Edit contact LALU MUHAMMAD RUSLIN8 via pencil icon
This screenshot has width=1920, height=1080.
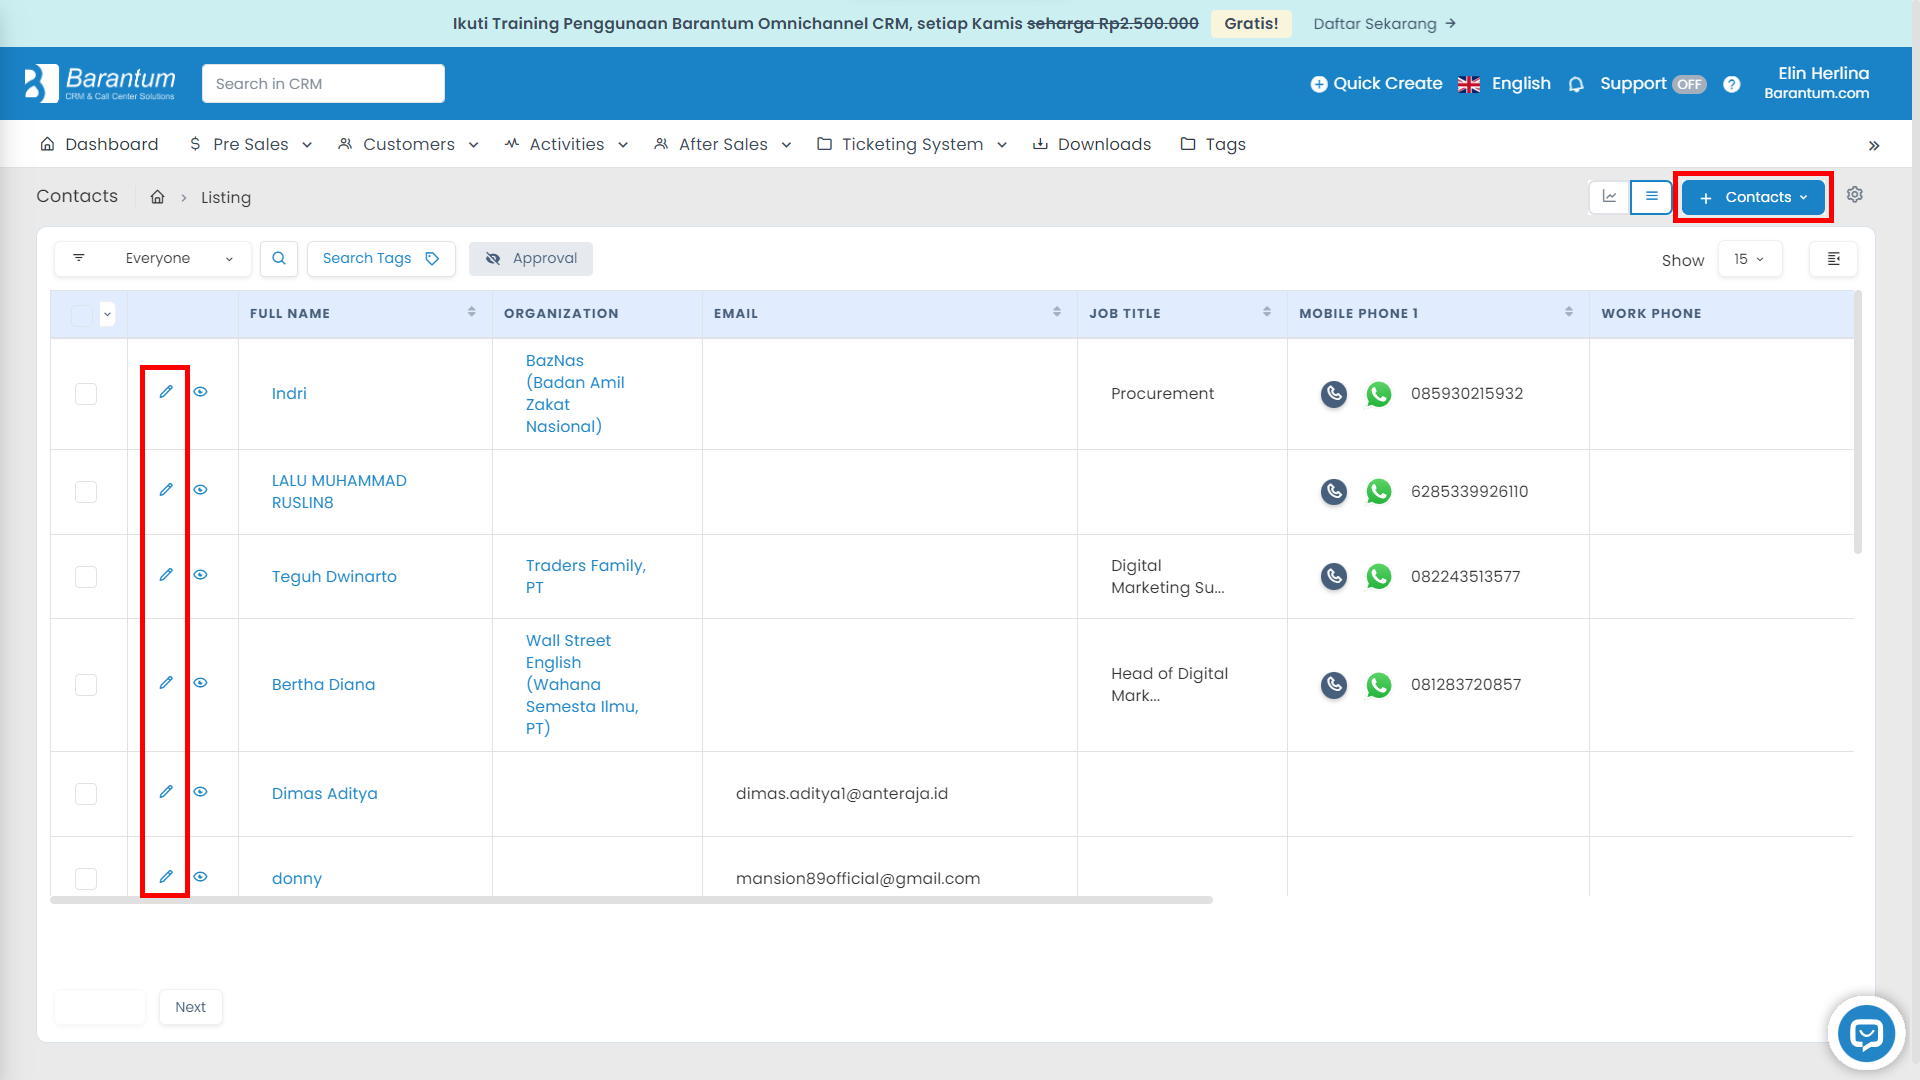(x=166, y=490)
